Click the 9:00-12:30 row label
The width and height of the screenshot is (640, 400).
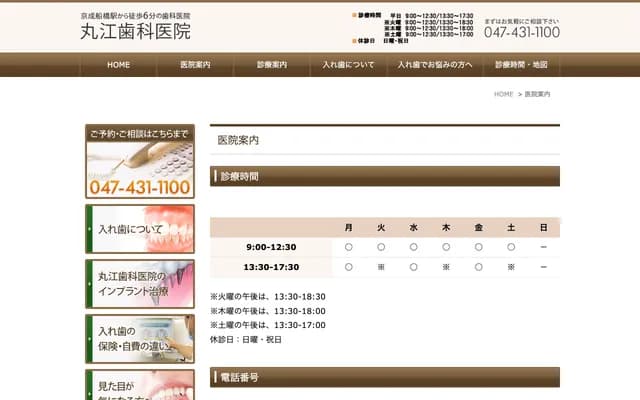coord(270,246)
